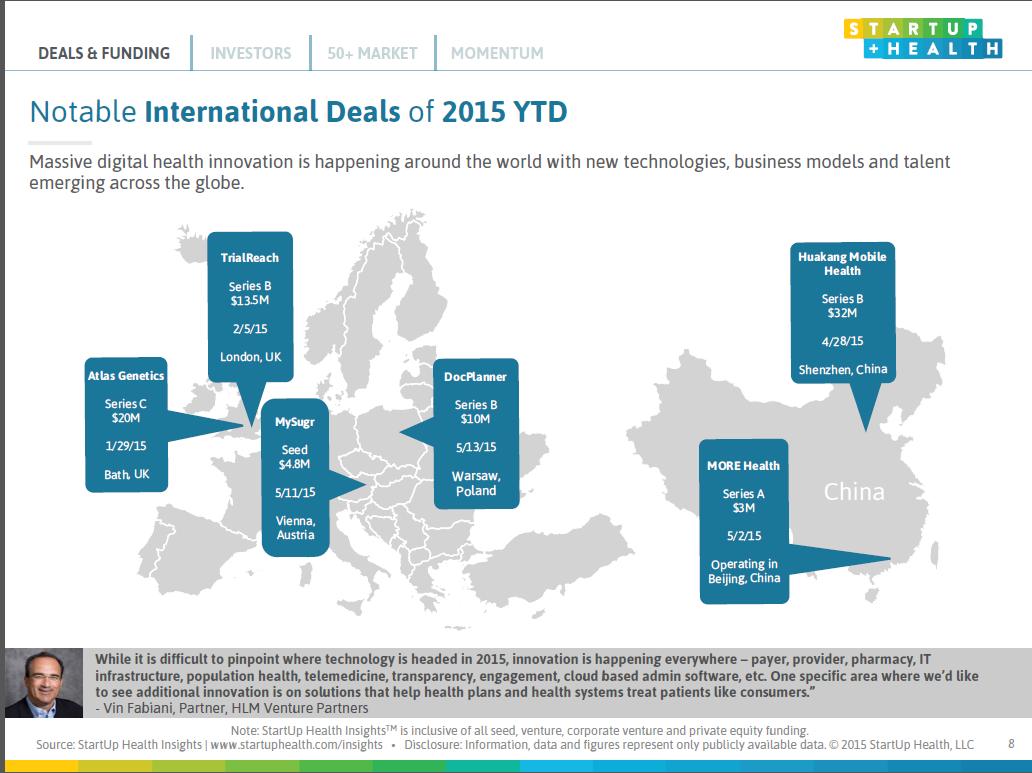Click the 2/5/15 date in TrialReach
1032x773 pixels.
(250, 329)
